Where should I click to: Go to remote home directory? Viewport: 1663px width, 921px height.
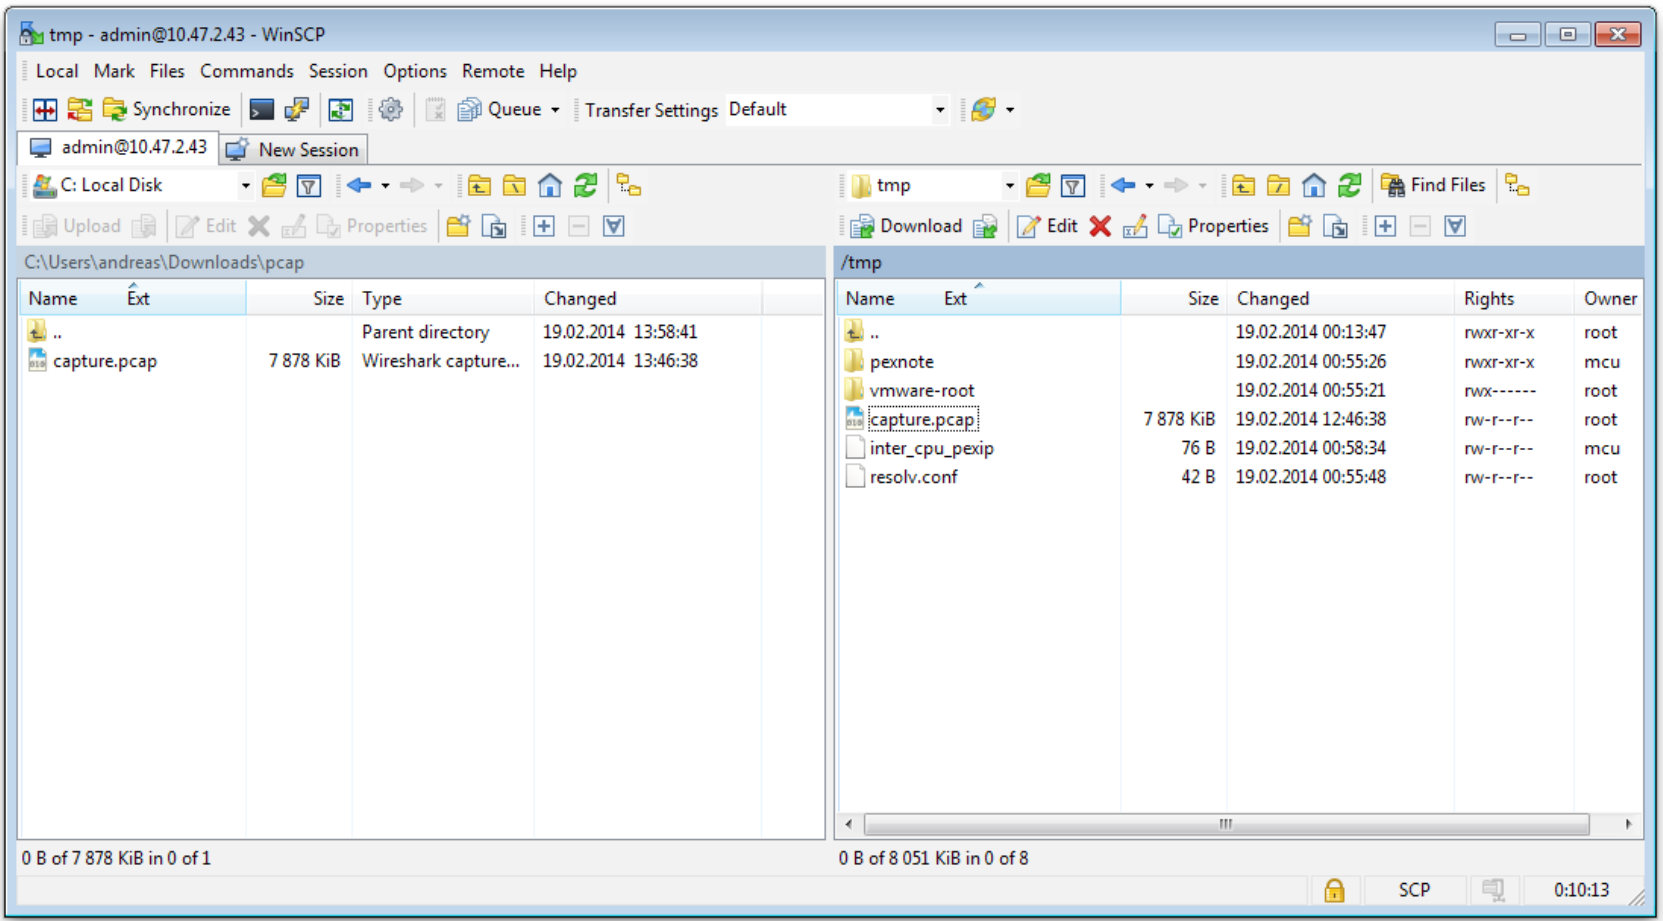click(1314, 186)
